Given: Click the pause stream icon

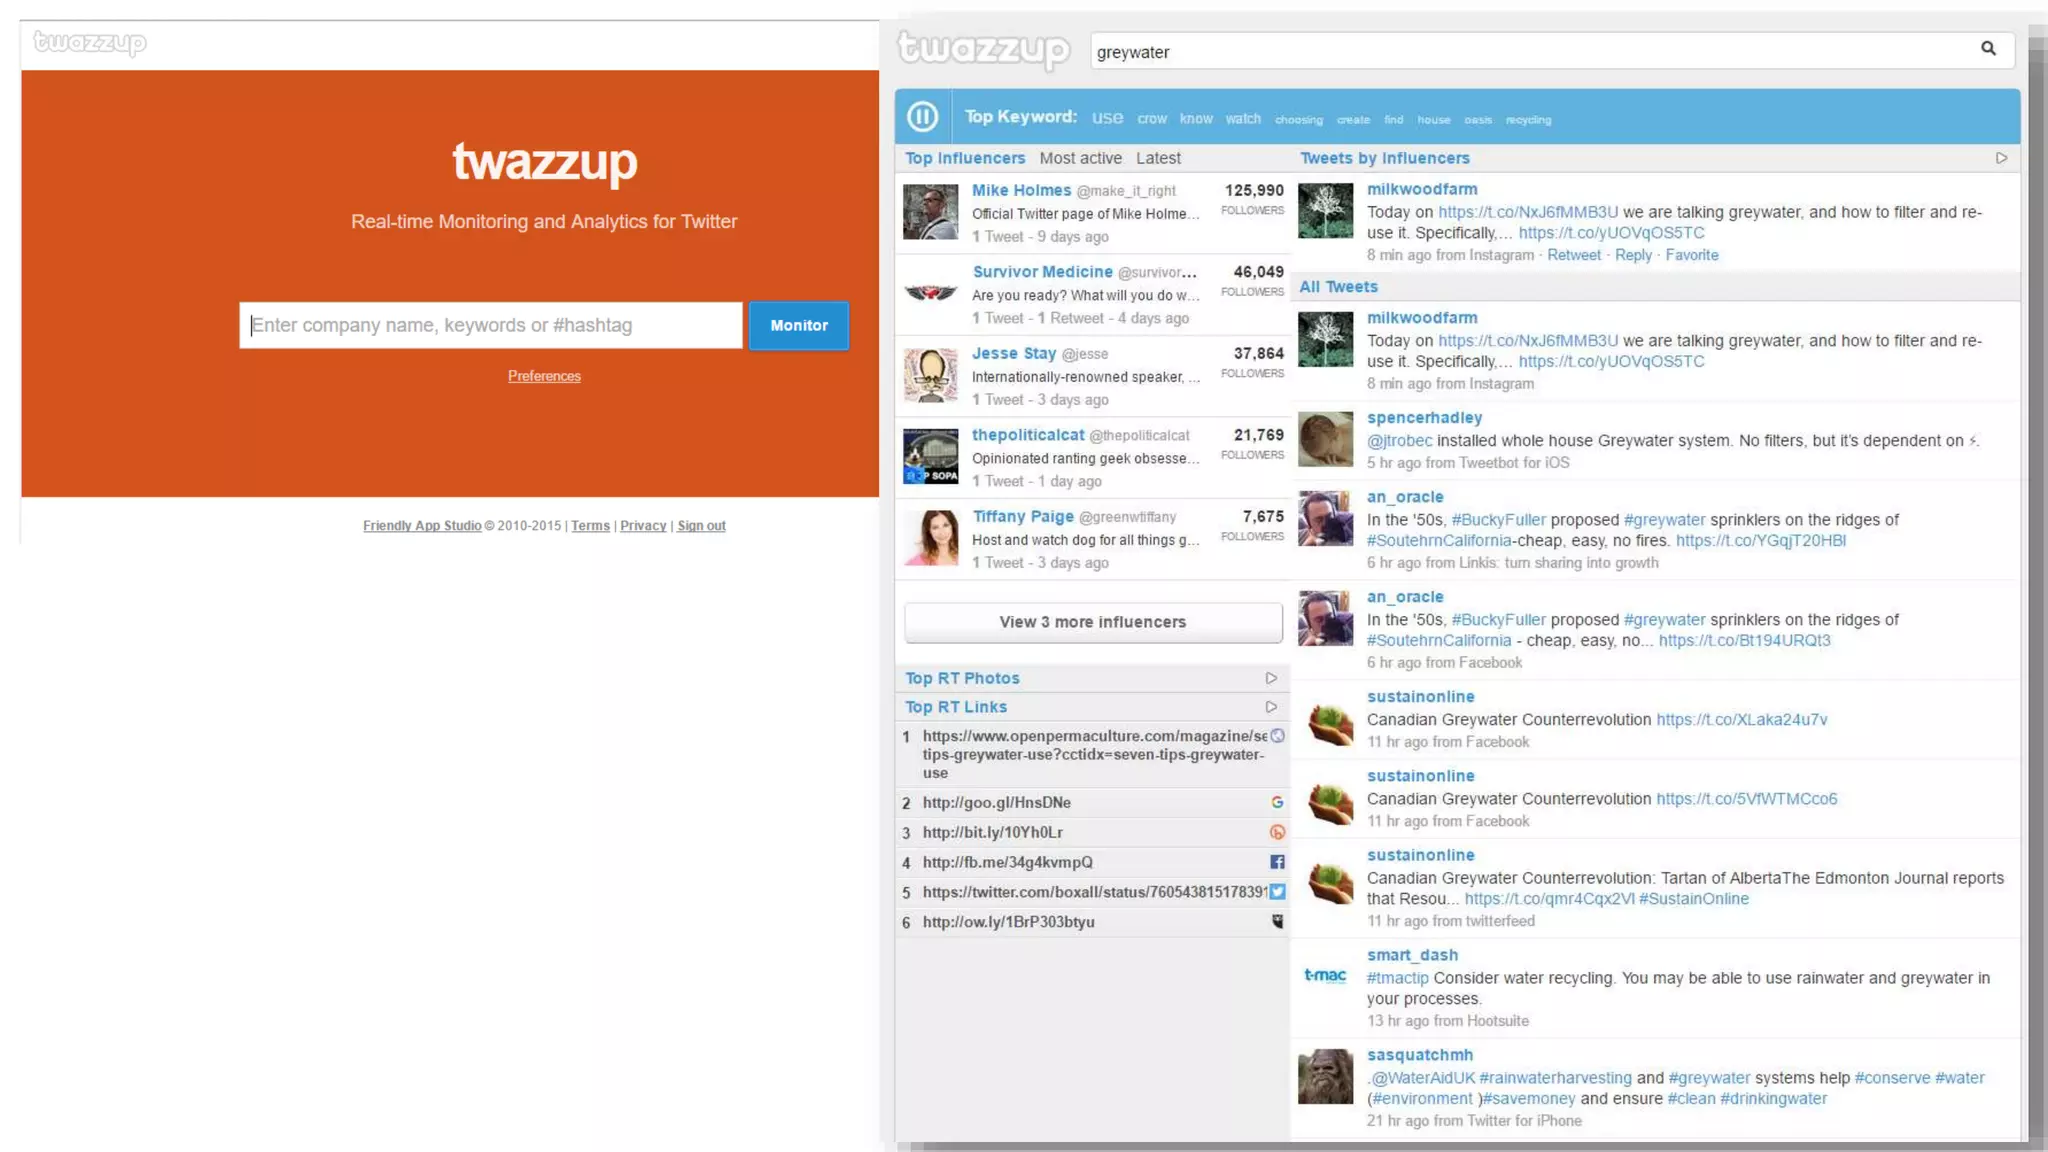Looking at the screenshot, I should [922, 117].
